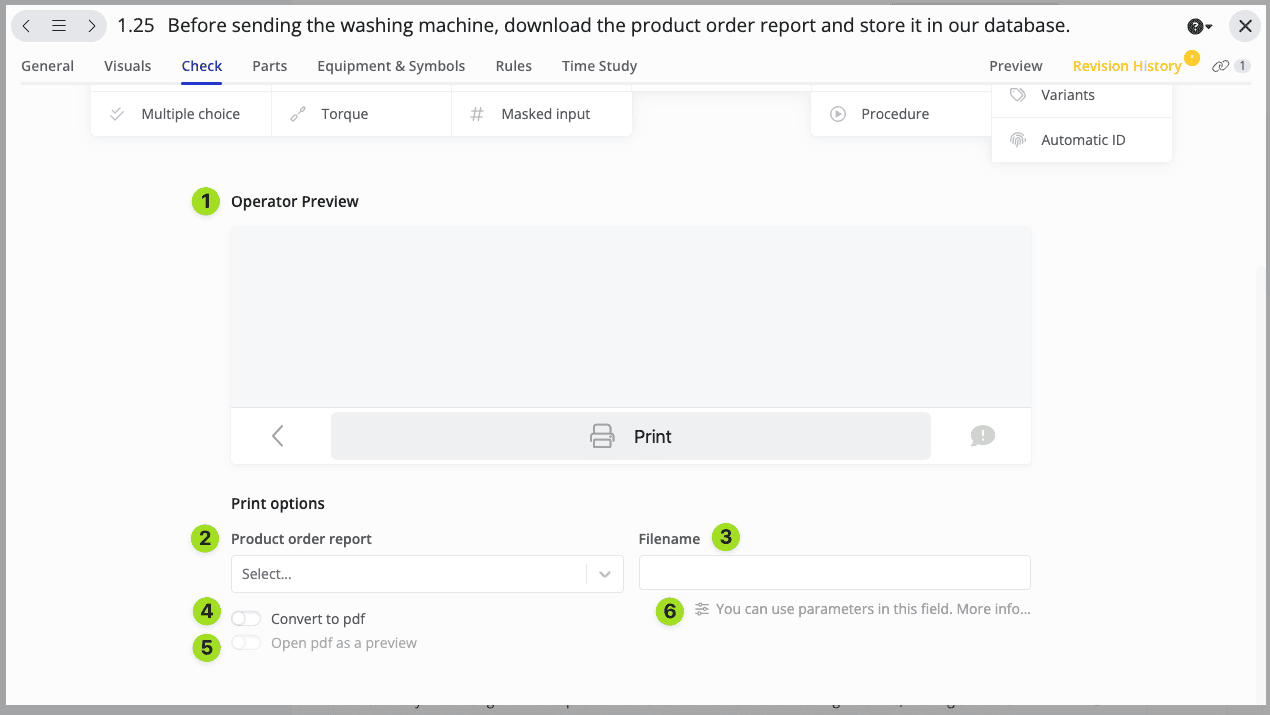Open the More info parameters link

tap(993, 609)
